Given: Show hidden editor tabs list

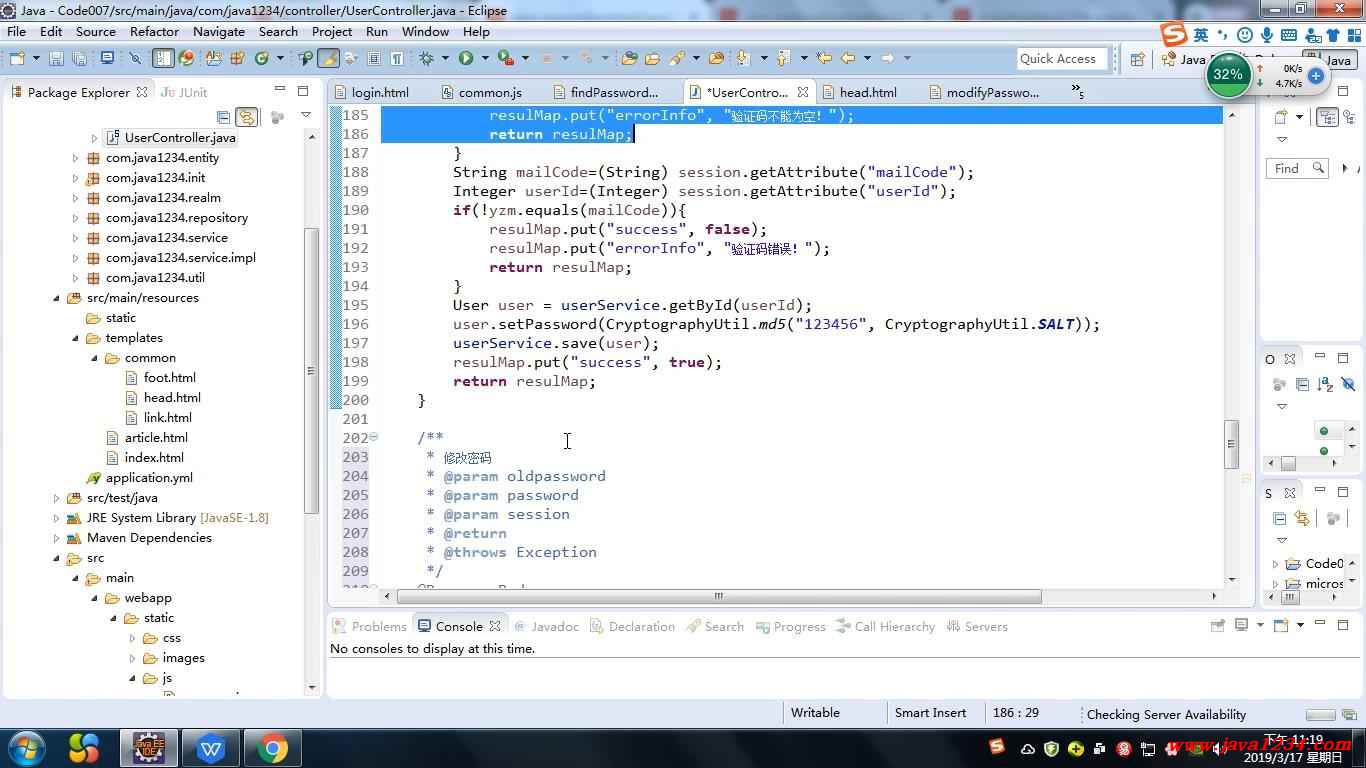Looking at the screenshot, I should [1077, 92].
